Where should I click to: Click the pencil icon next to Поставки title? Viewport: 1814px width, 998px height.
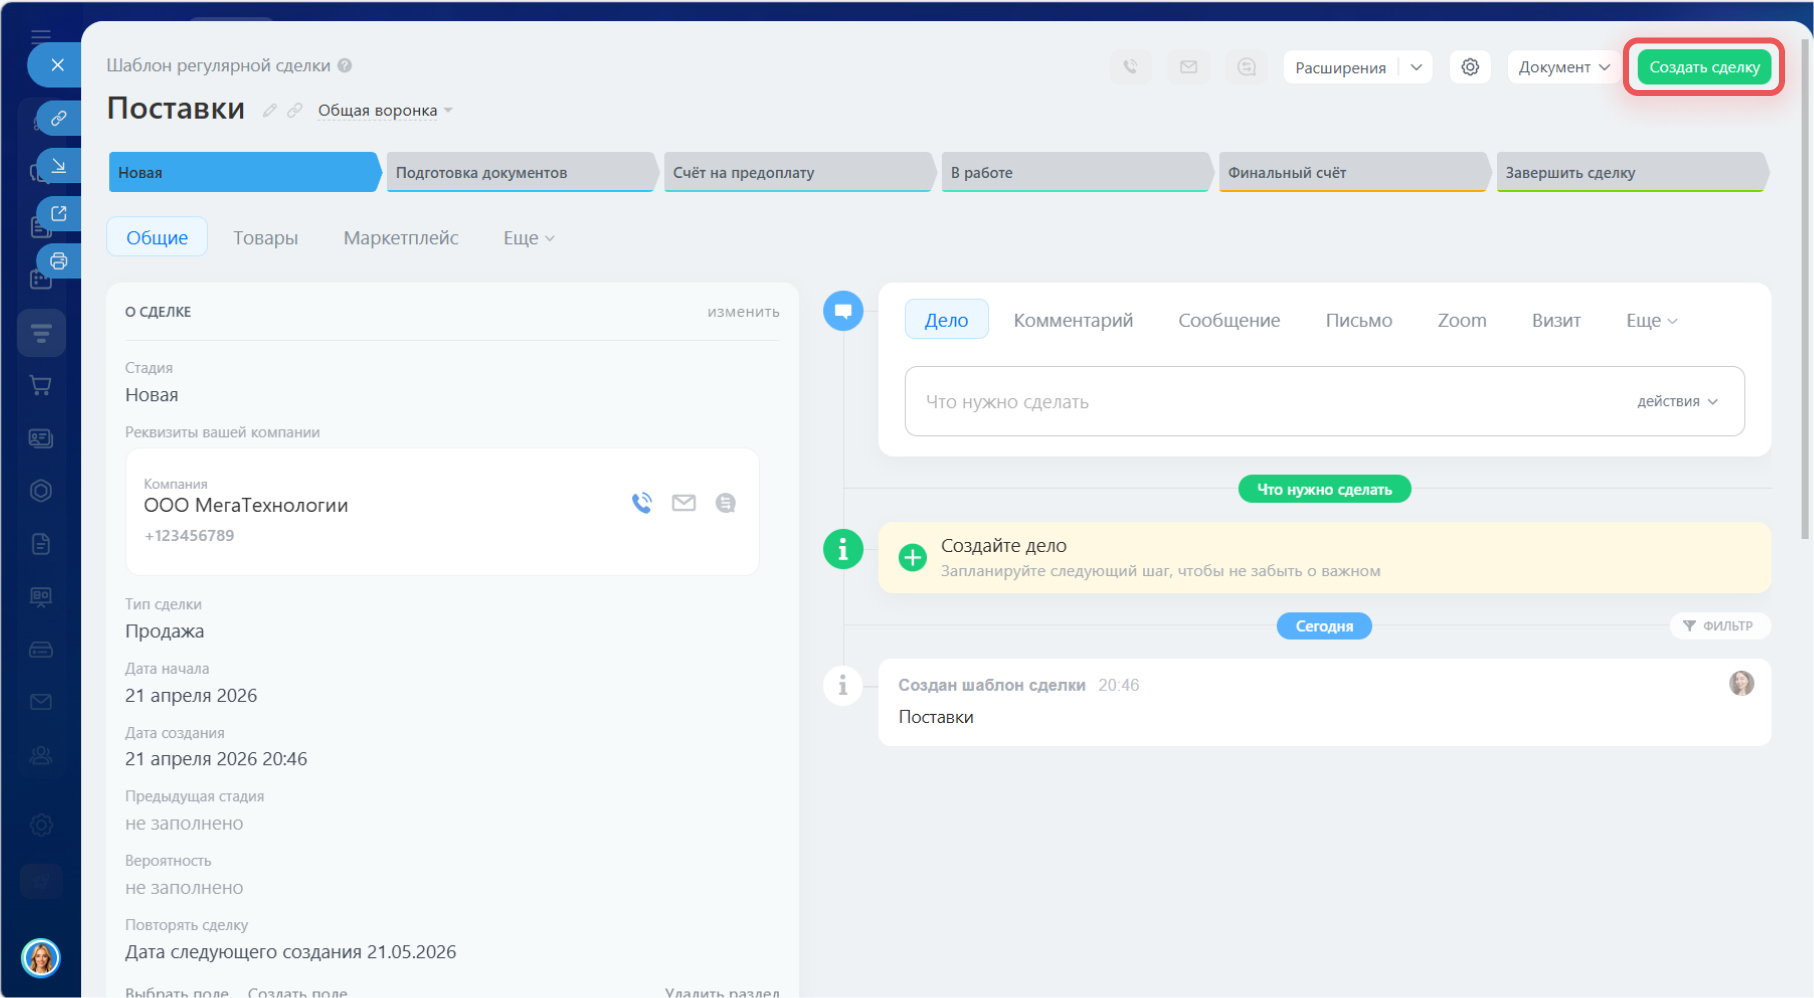click(x=269, y=111)
